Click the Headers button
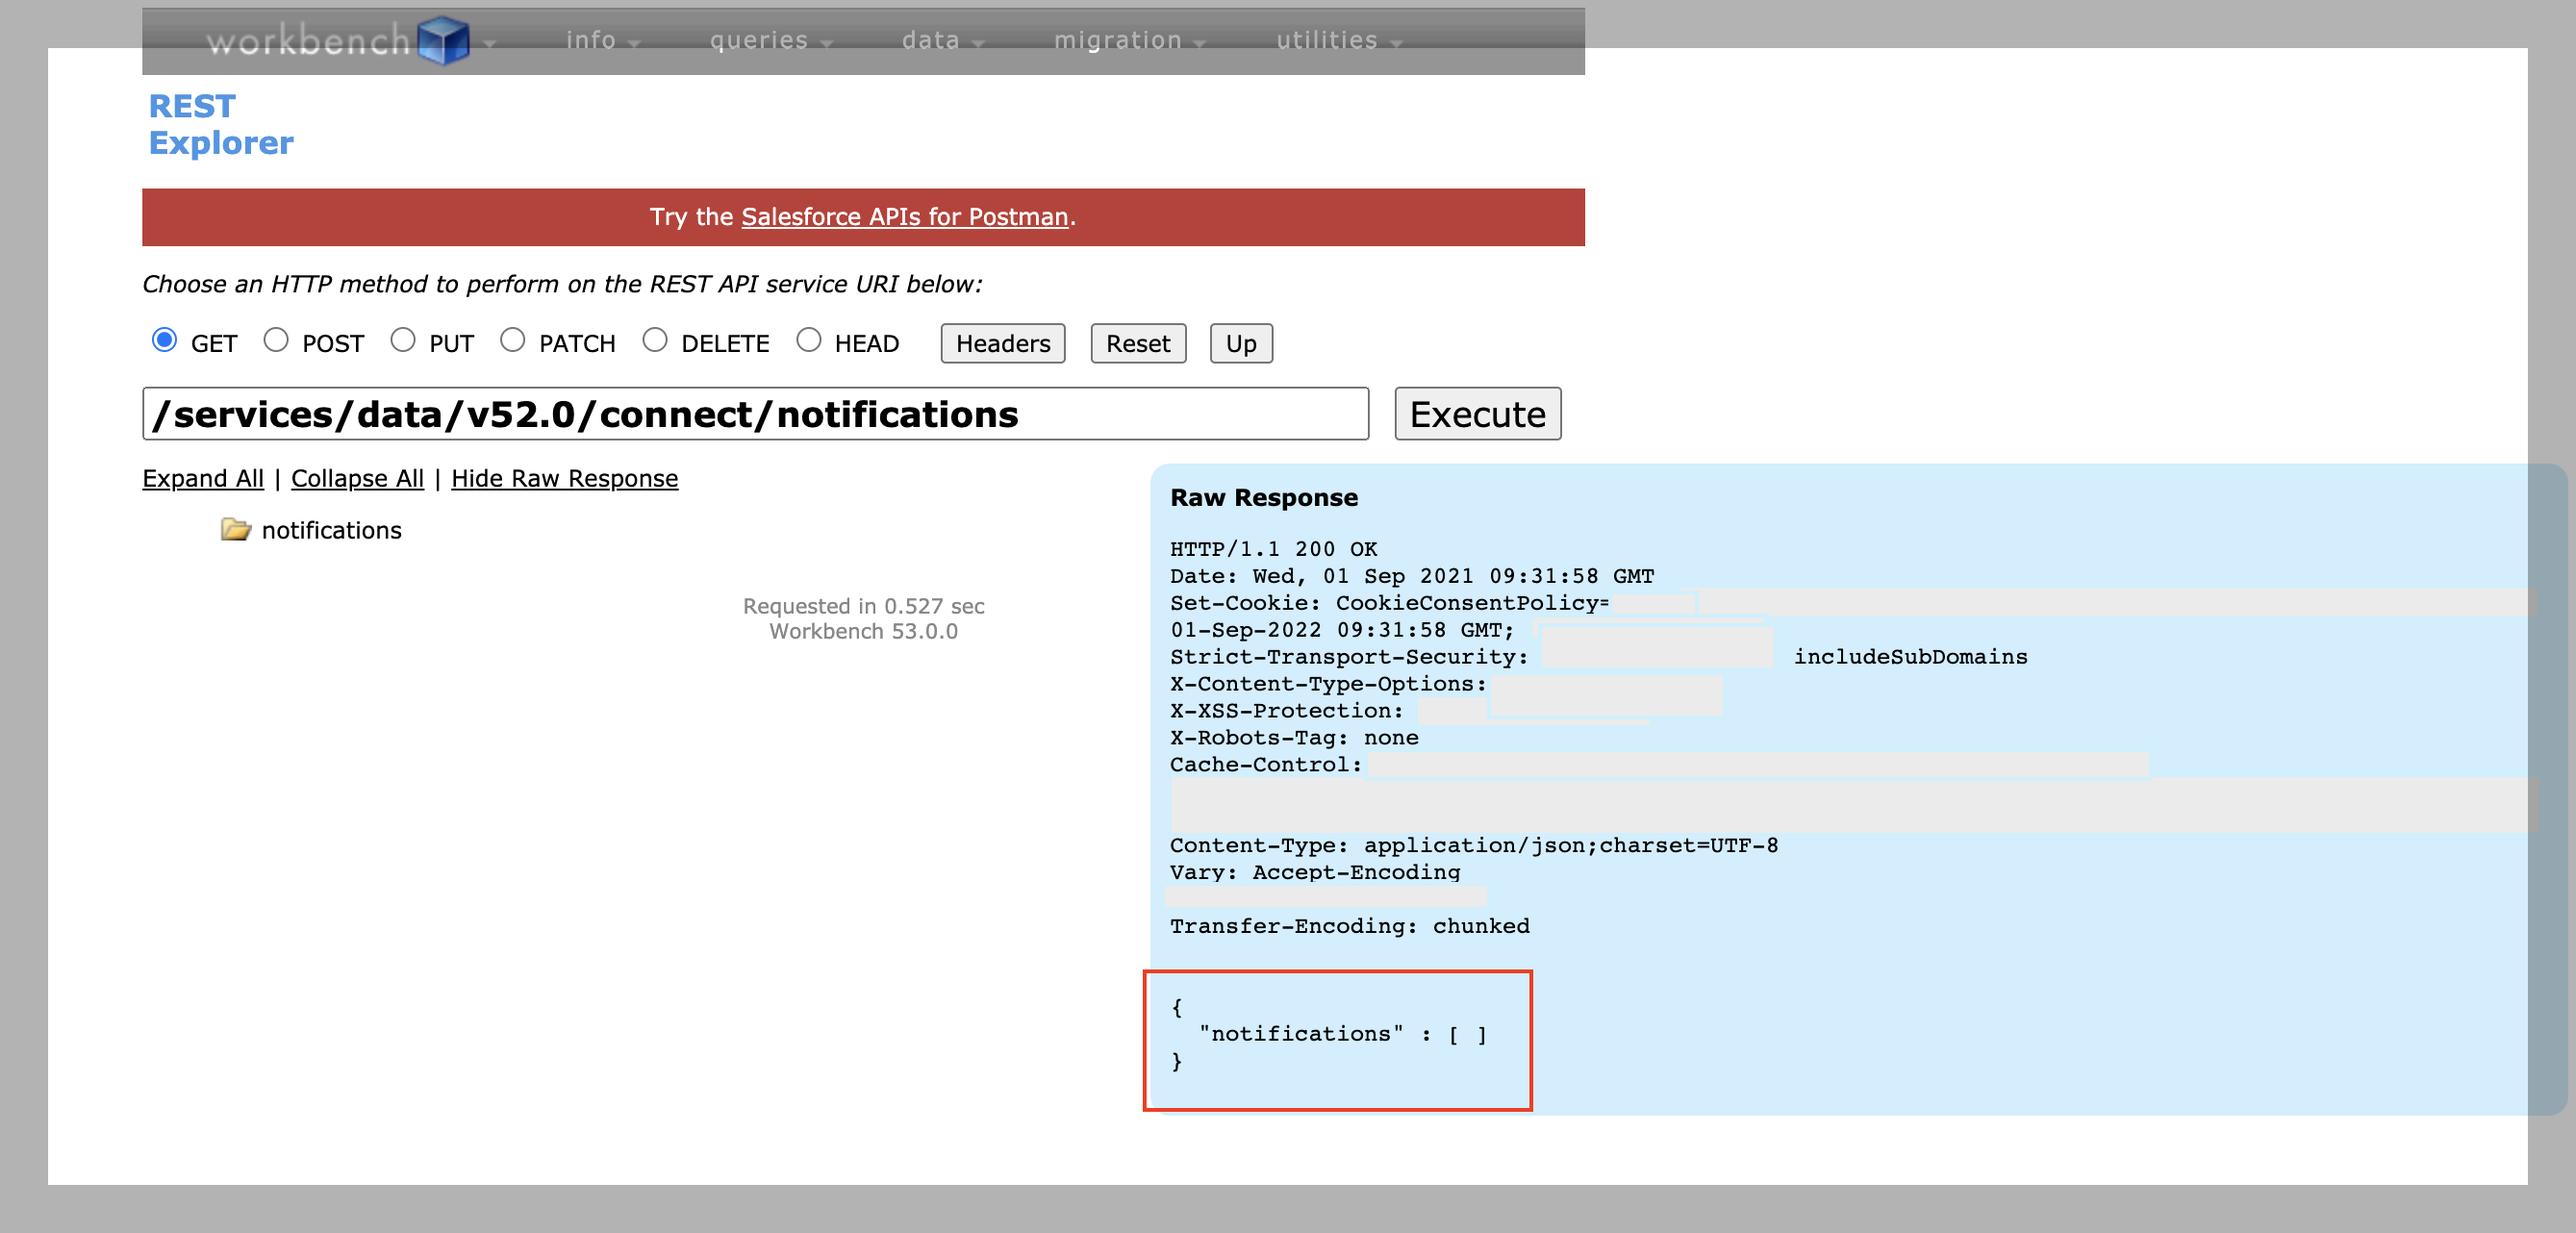Viewport: 2576px width, 1233px height. [1002, 344]
